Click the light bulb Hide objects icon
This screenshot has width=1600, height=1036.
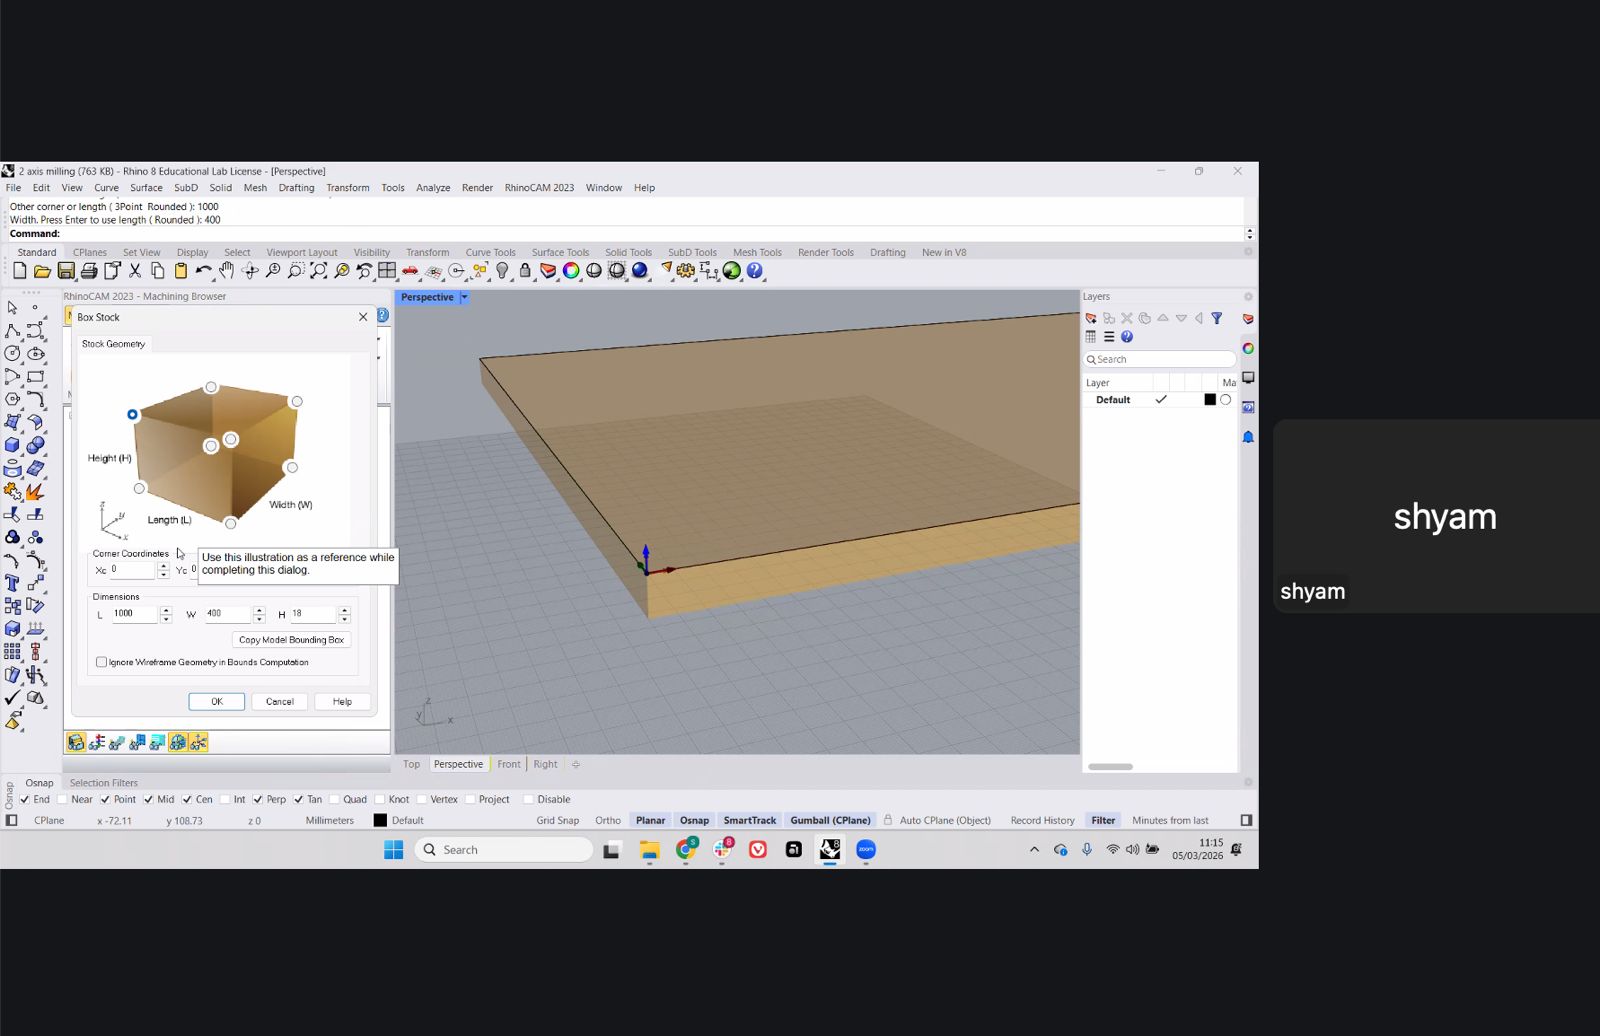[x=502, y=271]
